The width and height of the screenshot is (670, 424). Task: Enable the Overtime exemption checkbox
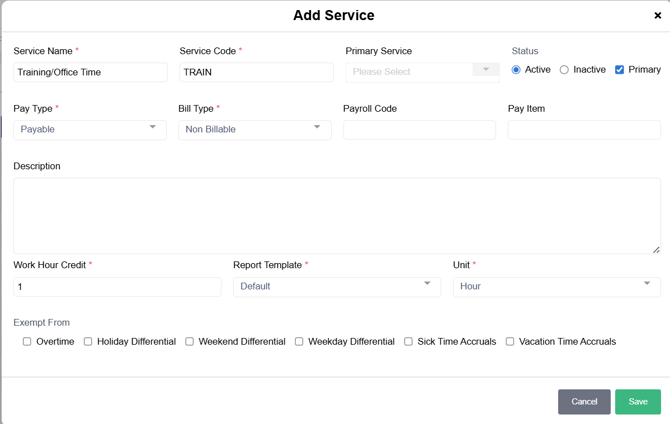click(x=27, y=342)
